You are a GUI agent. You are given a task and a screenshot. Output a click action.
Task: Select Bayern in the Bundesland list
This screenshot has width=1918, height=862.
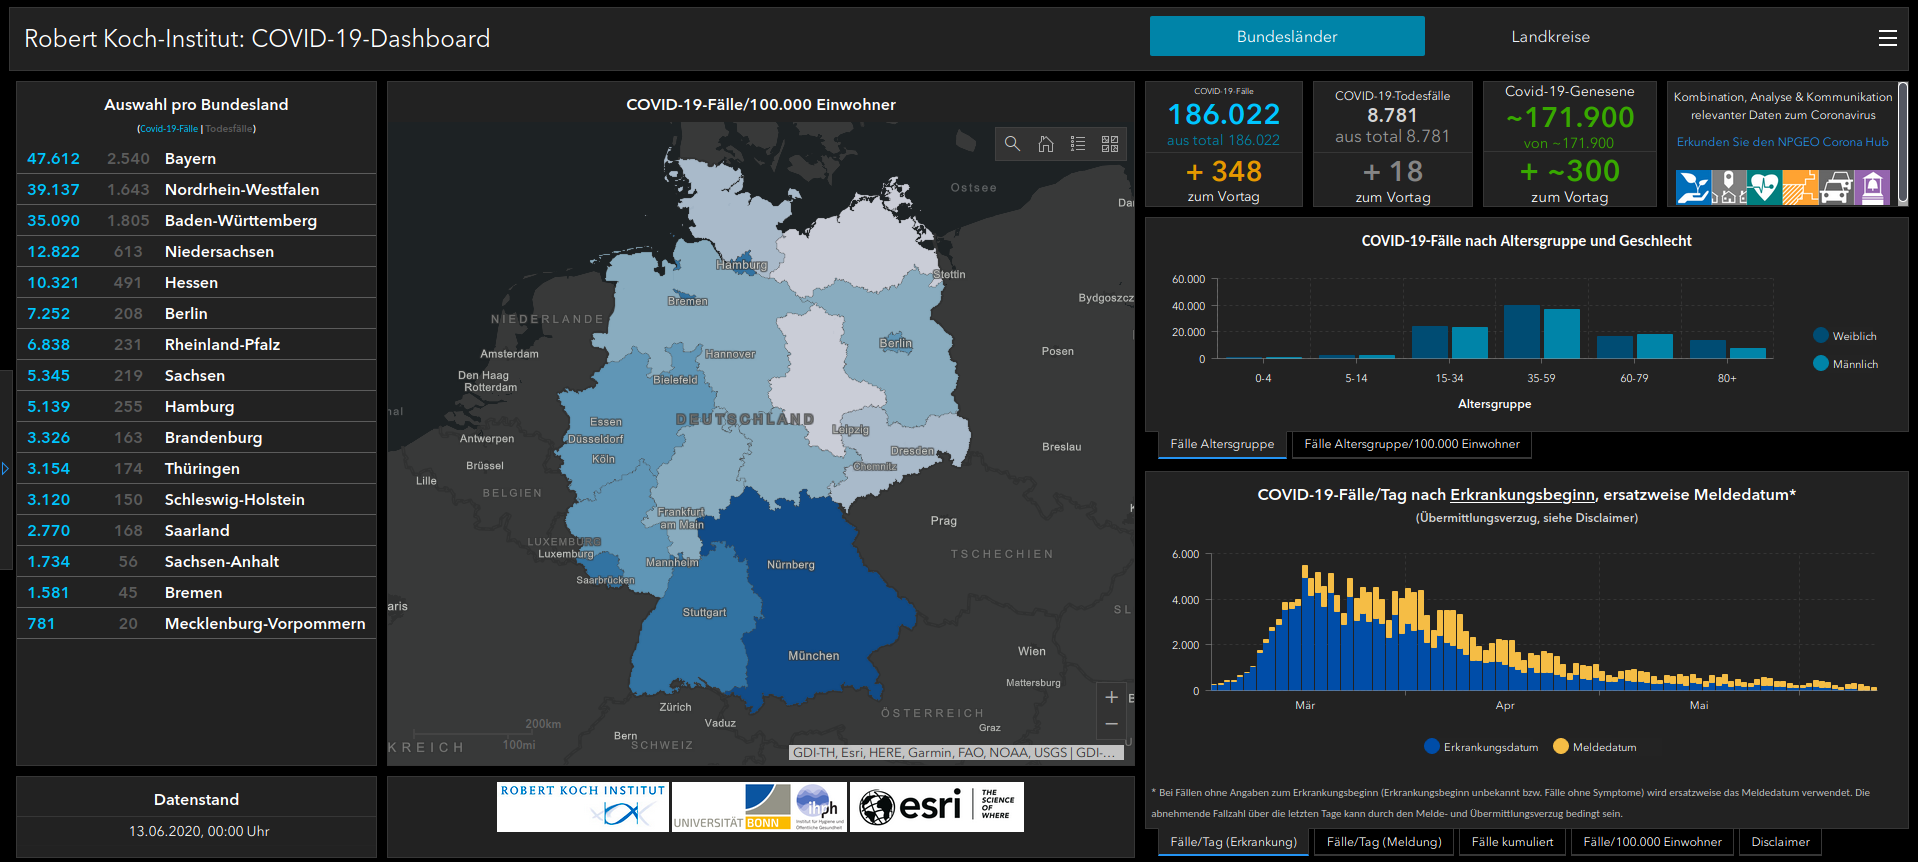point(190,159)
